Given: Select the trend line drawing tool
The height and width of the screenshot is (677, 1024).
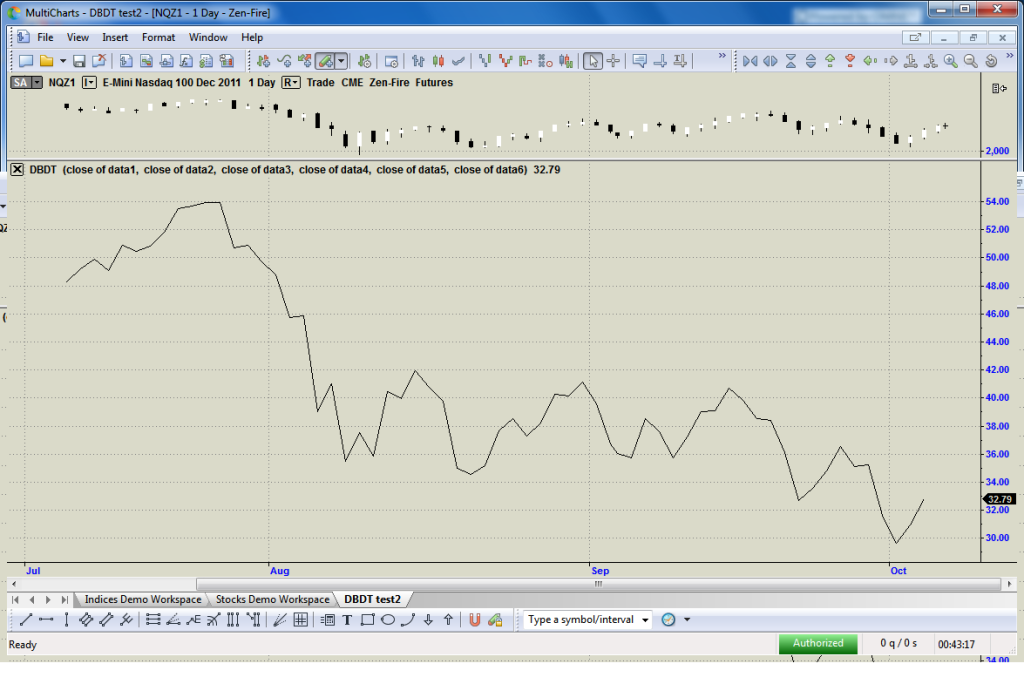Looking at the screenshot, I should 27,620.
